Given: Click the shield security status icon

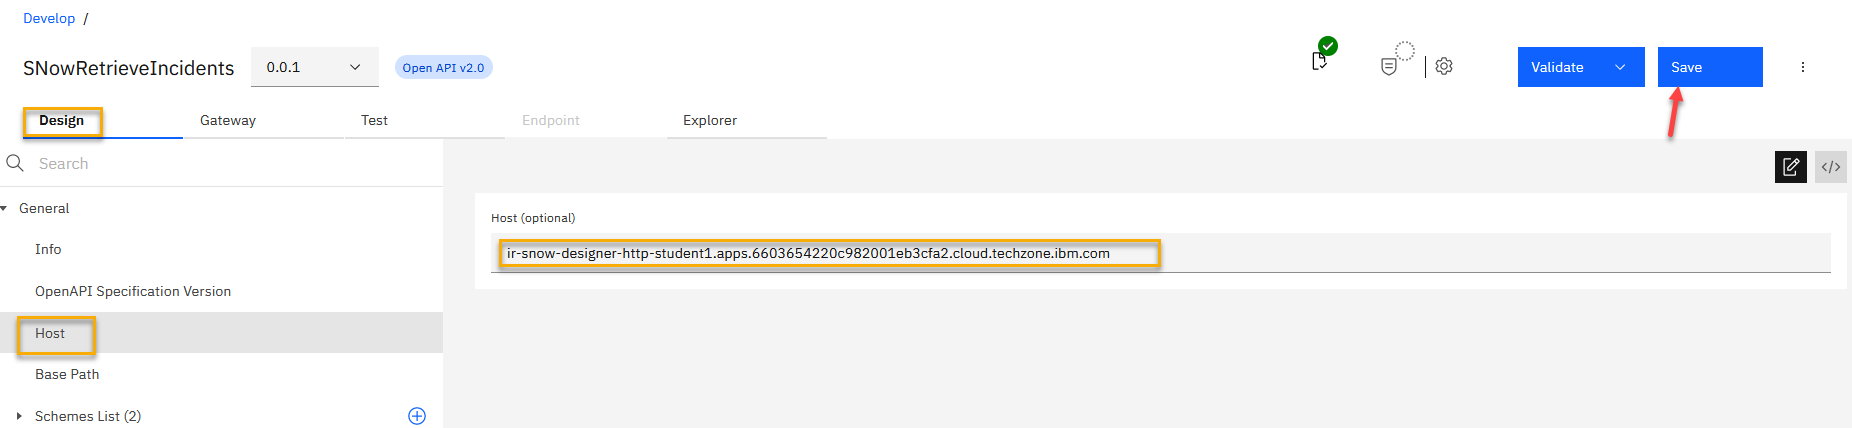Looking at the screenshot, I should [1389, 66].
